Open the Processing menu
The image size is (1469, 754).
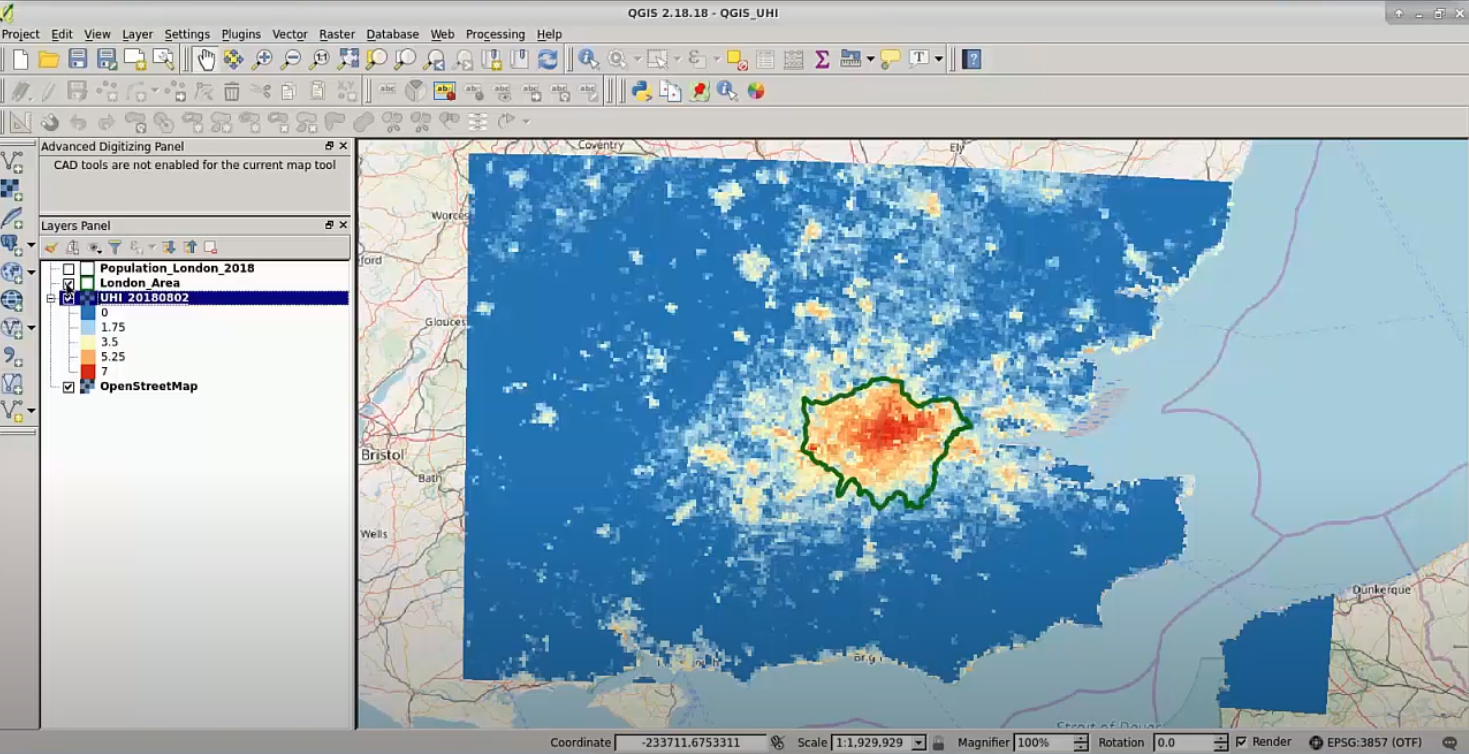495,34
